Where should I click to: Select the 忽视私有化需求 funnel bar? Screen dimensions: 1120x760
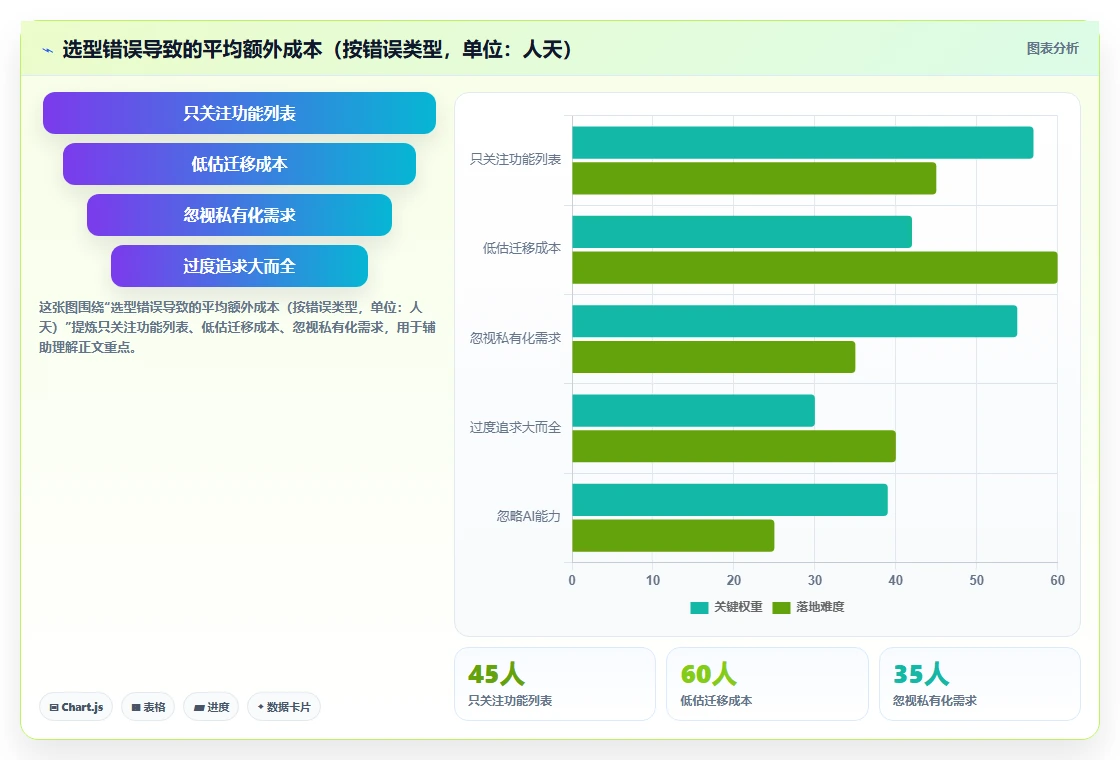click(x=239, y=215)
